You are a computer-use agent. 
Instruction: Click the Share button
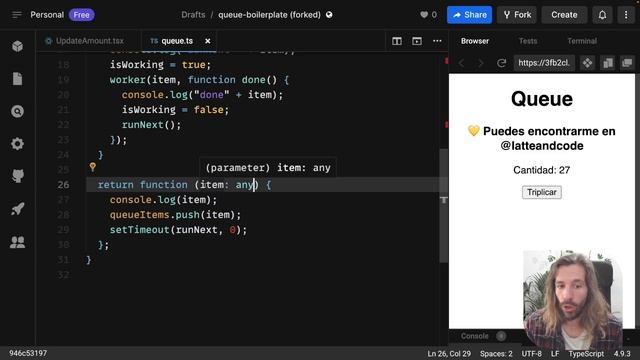469,15
